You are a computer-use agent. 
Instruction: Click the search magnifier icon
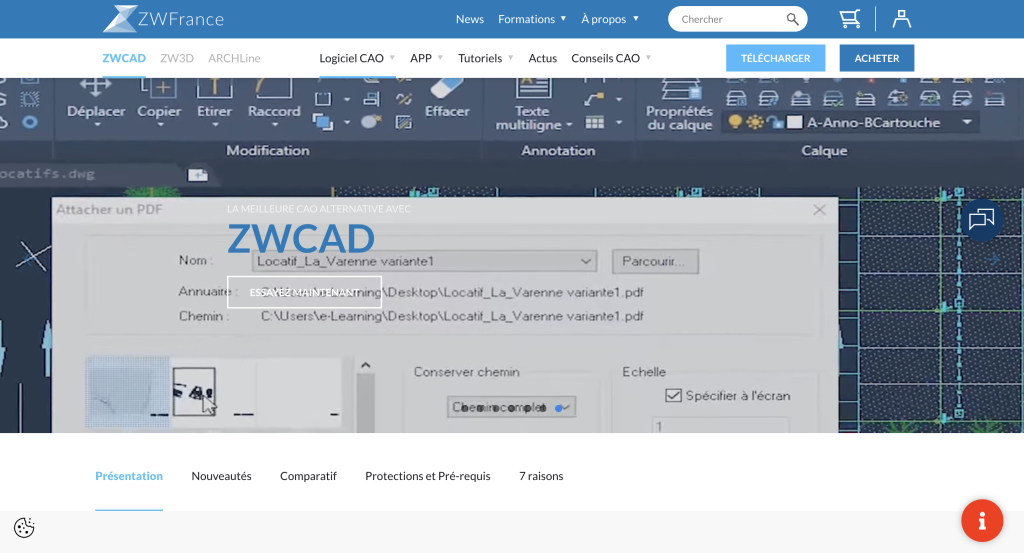(x=792, y=19)
